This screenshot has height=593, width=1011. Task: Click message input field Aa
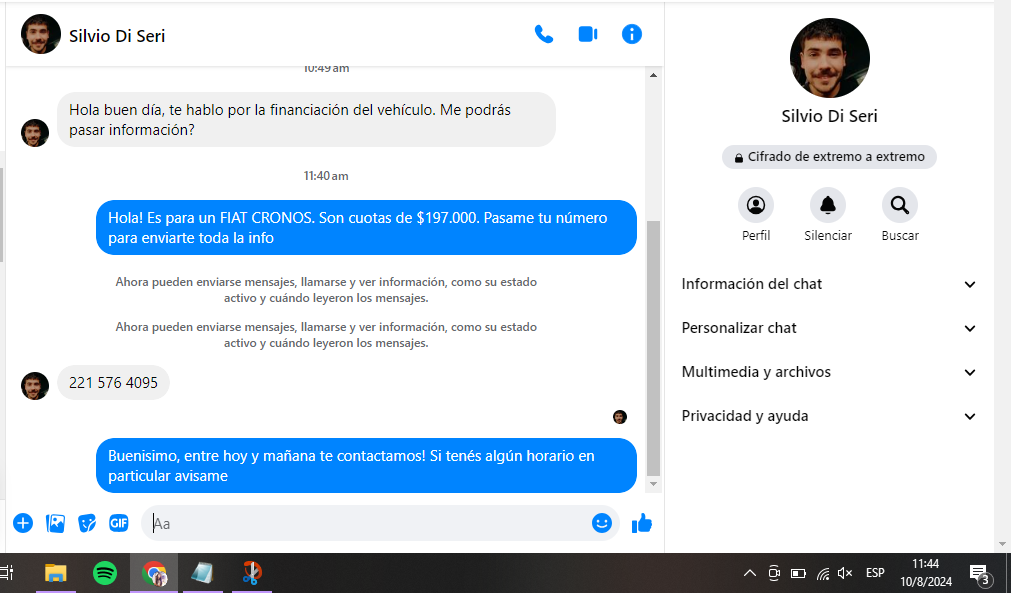click(x=368, y=523)
